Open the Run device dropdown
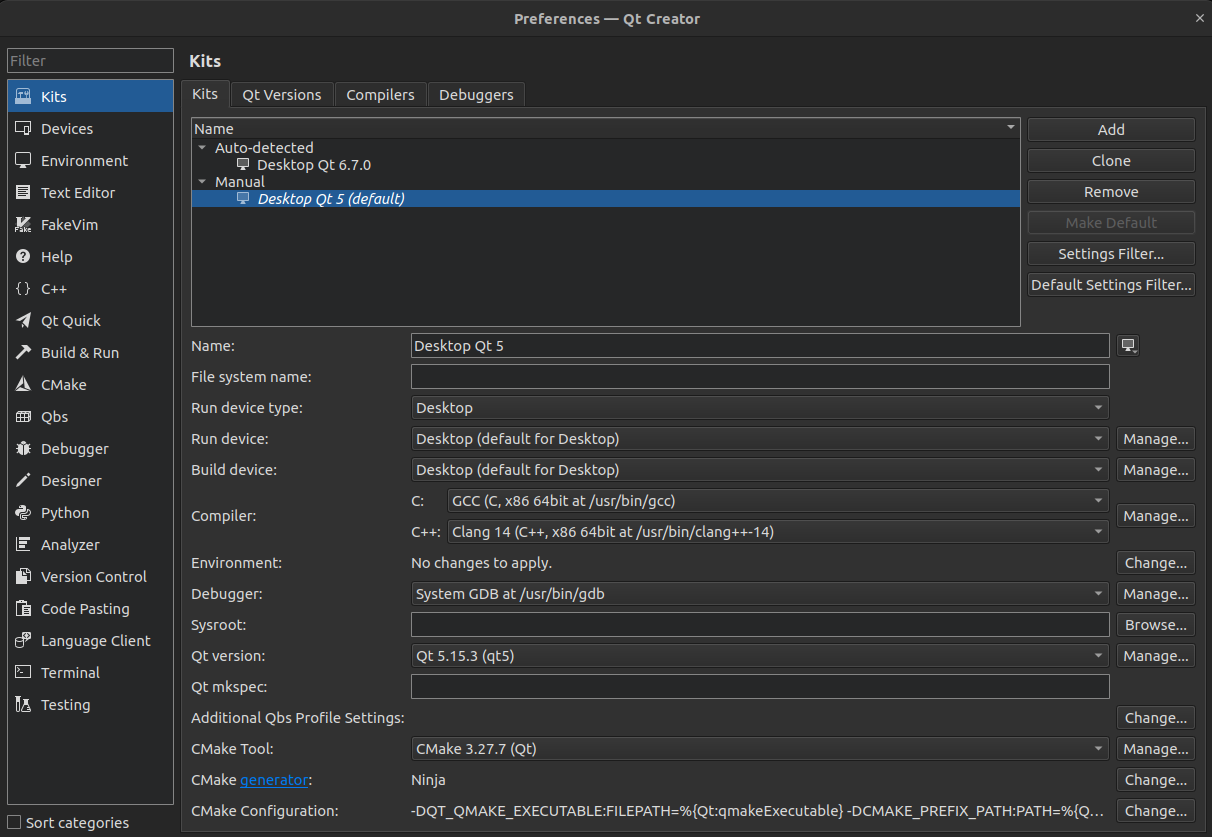 (760, 439)
